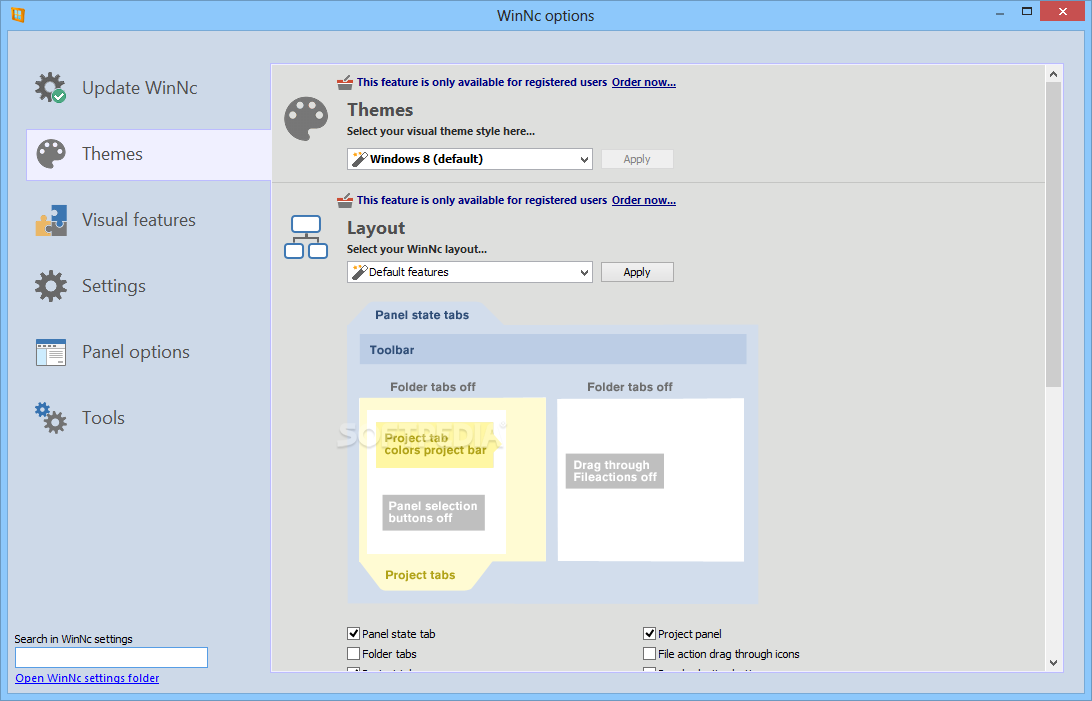Uncheck the Project panel checkbox
The width and height of the screenshot is (1092, 701).
(649, 633)
